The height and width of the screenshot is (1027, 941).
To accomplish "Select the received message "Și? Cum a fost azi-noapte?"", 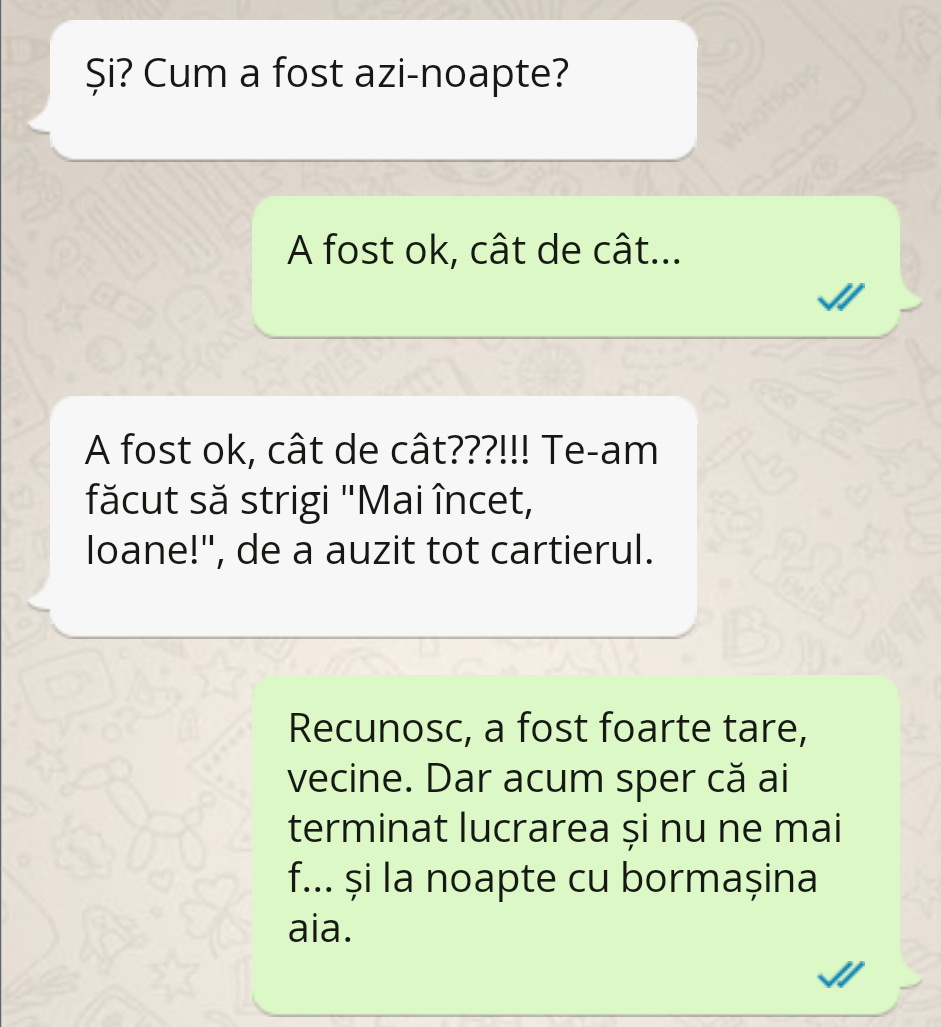I will click(373, 90).
